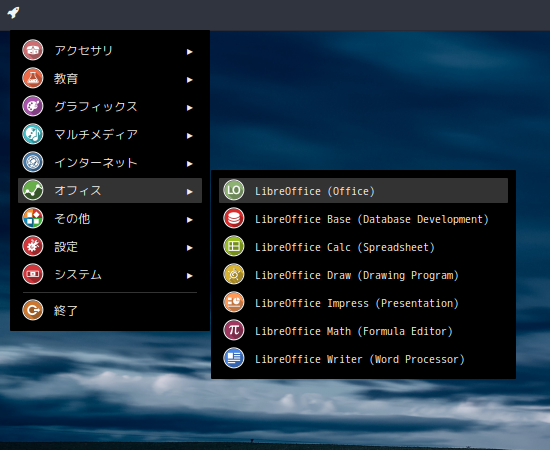550x450 pixels.
Task: Click the オフィス chart icon
Action: point(33,190)
